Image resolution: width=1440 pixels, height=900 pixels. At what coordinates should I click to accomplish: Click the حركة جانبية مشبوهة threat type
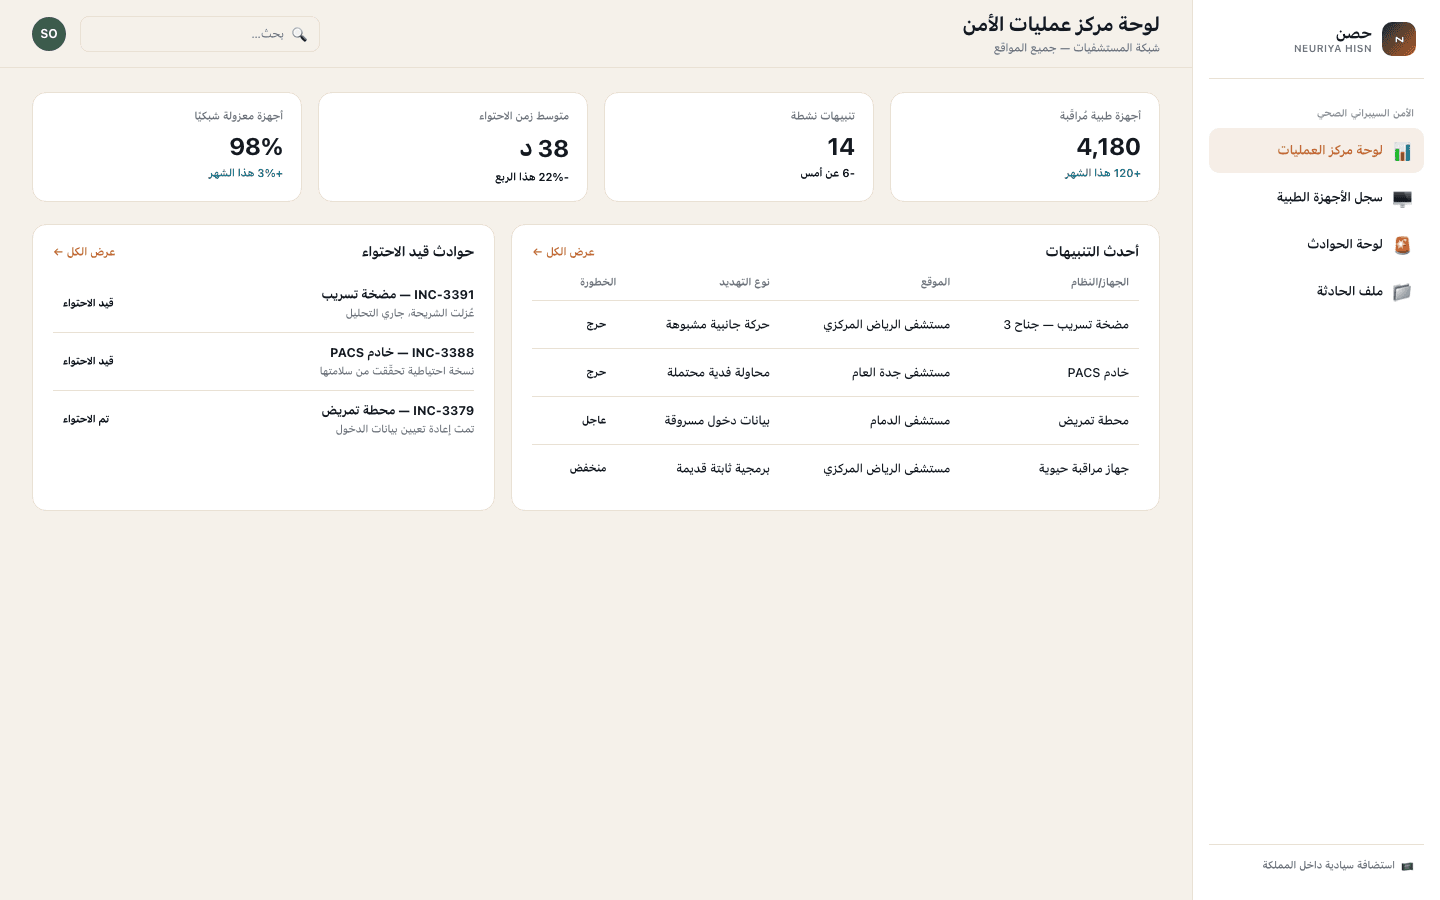tap(718, 325)
